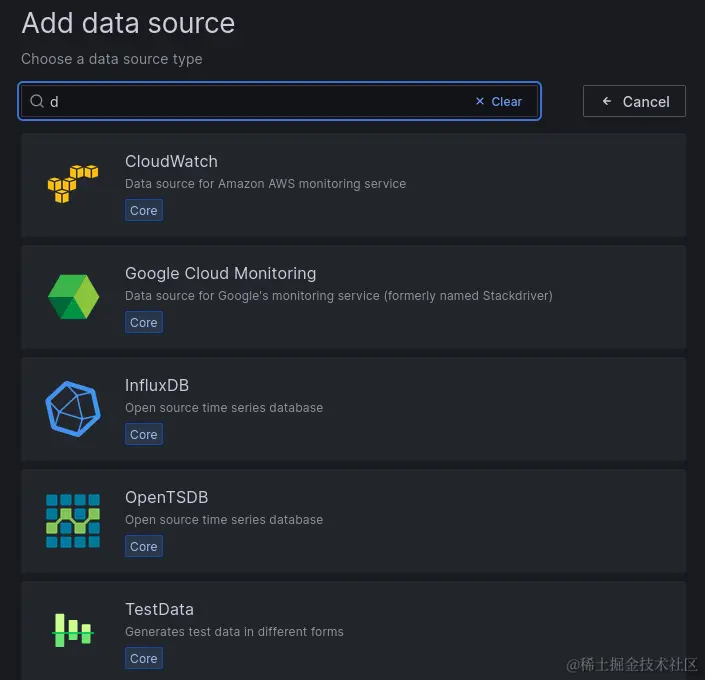Screen dimensions: 705x680
Task: Click the InfluxDB time series database description
Action: (224, 408)
